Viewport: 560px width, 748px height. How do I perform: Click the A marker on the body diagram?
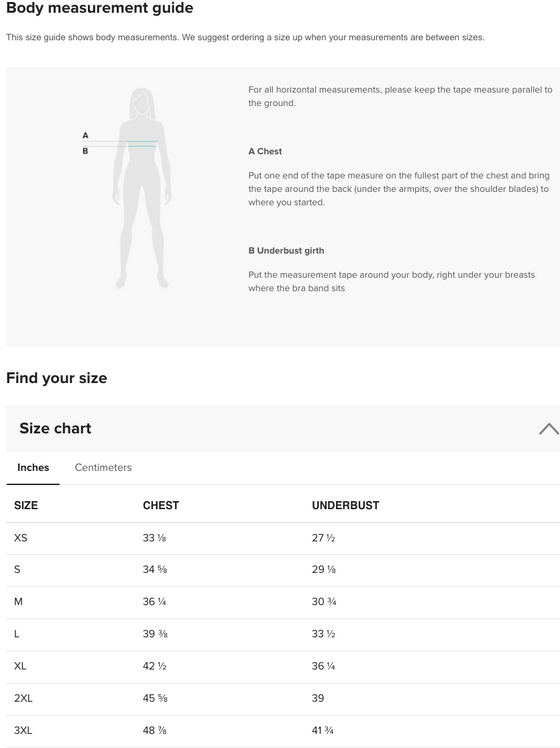85,135
